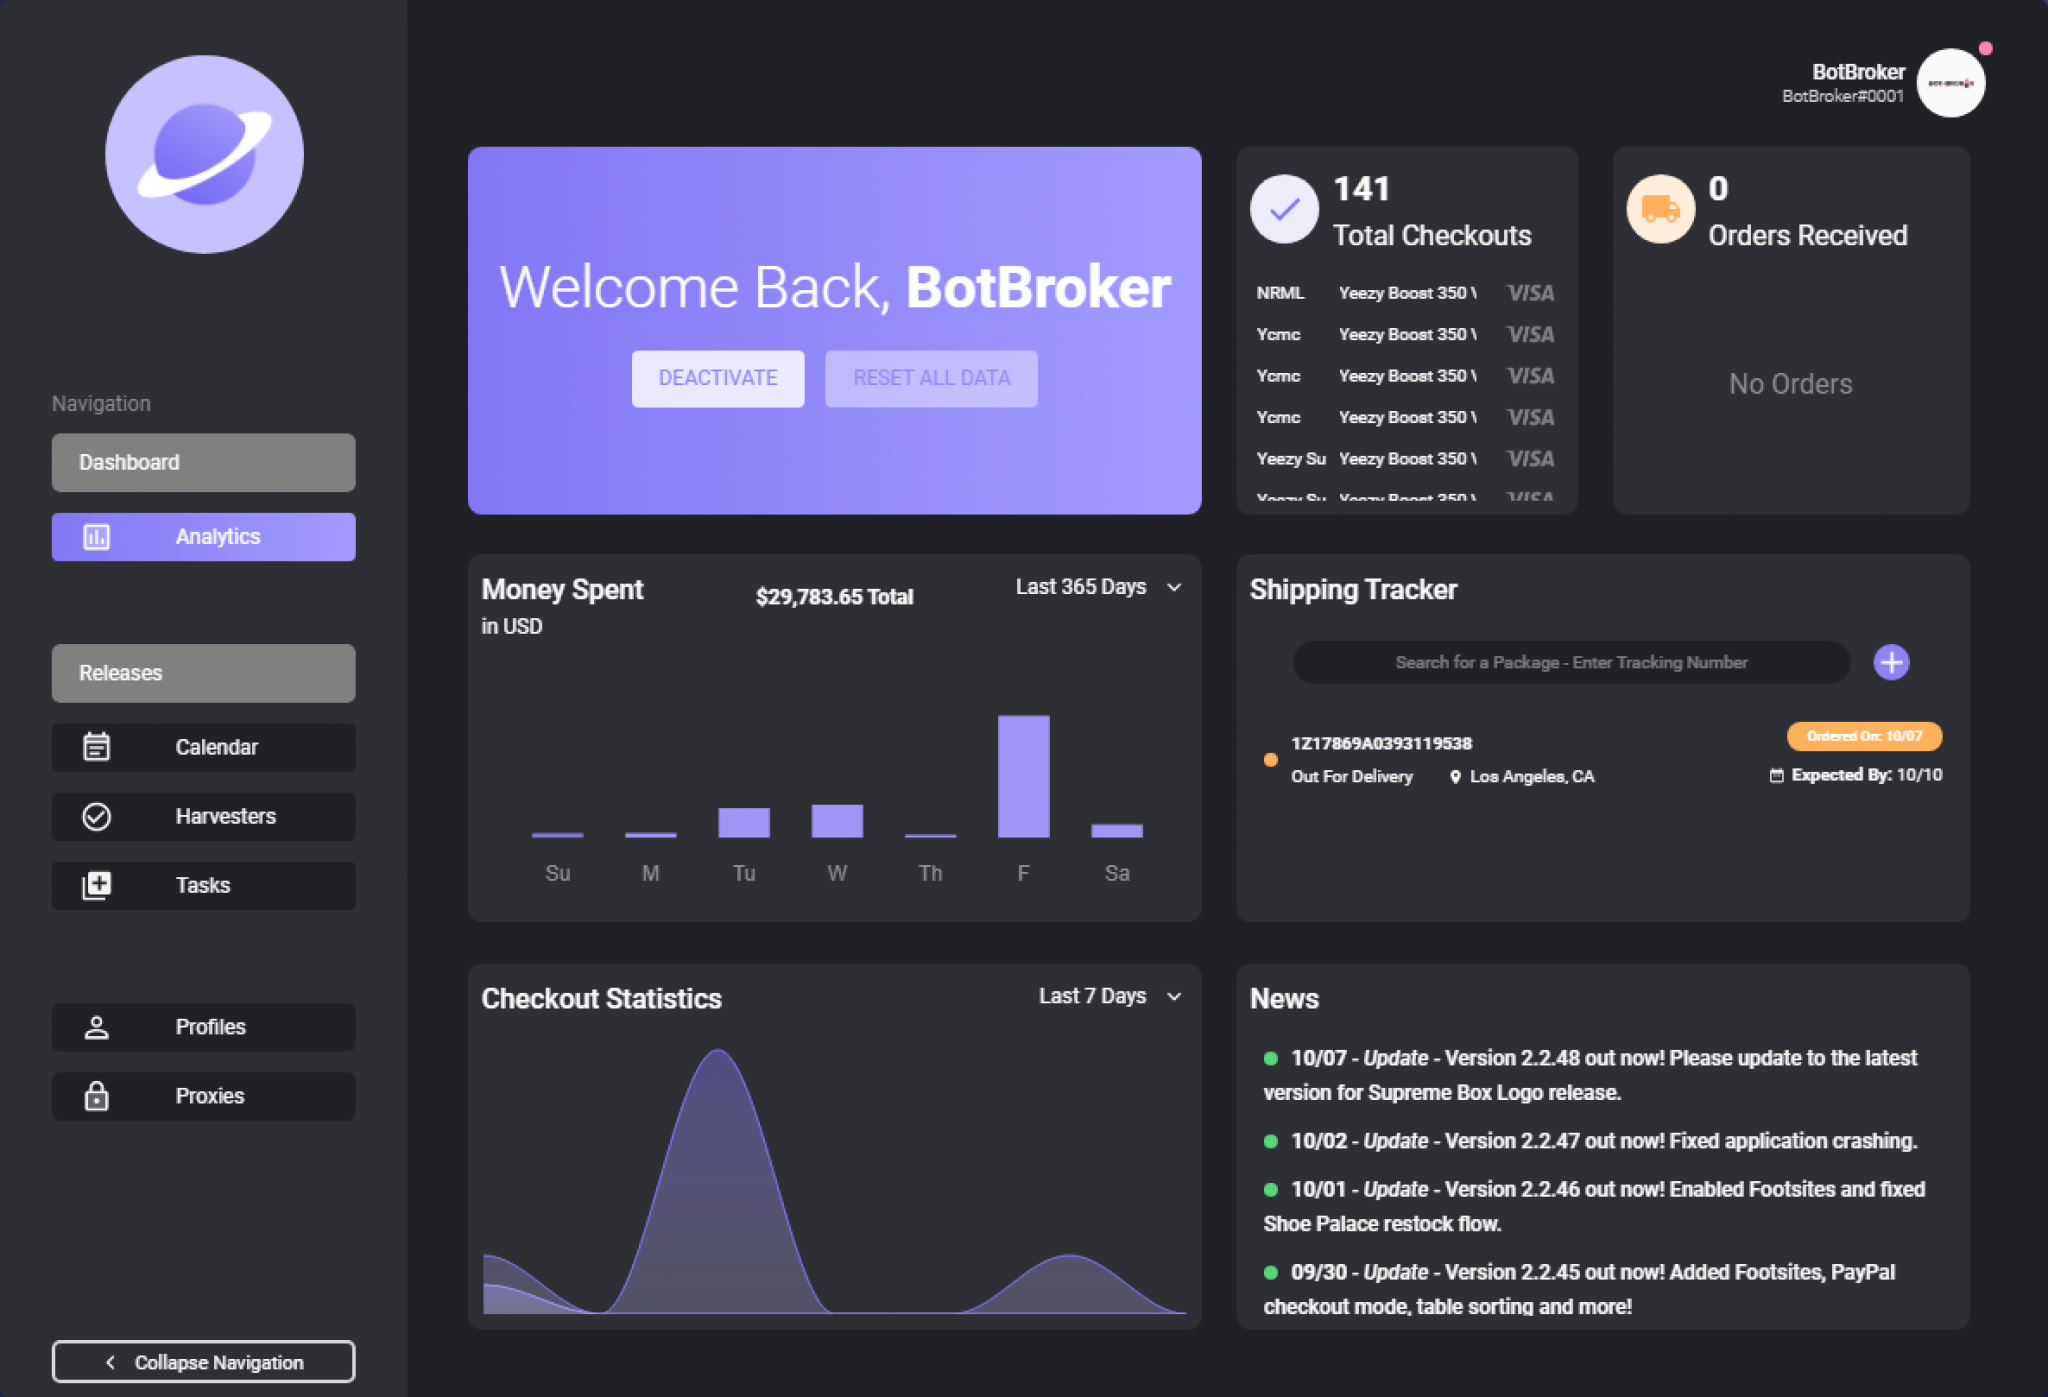
Task: Click the Proxies lock icon
Action: click(96, 1096)
